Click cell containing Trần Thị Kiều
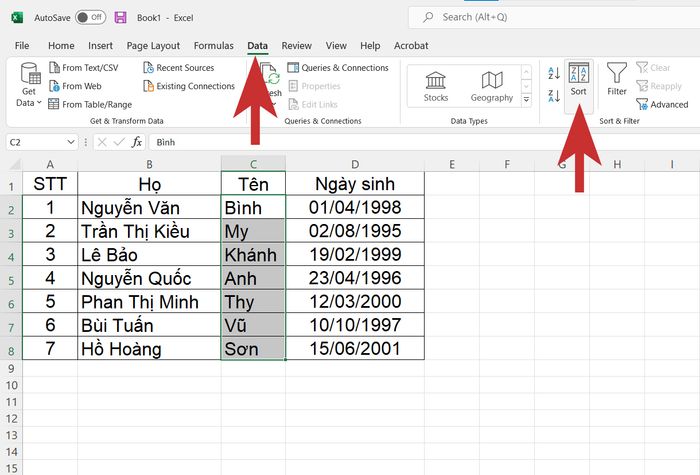Screen dimensions: 700x475 point(149,231)
